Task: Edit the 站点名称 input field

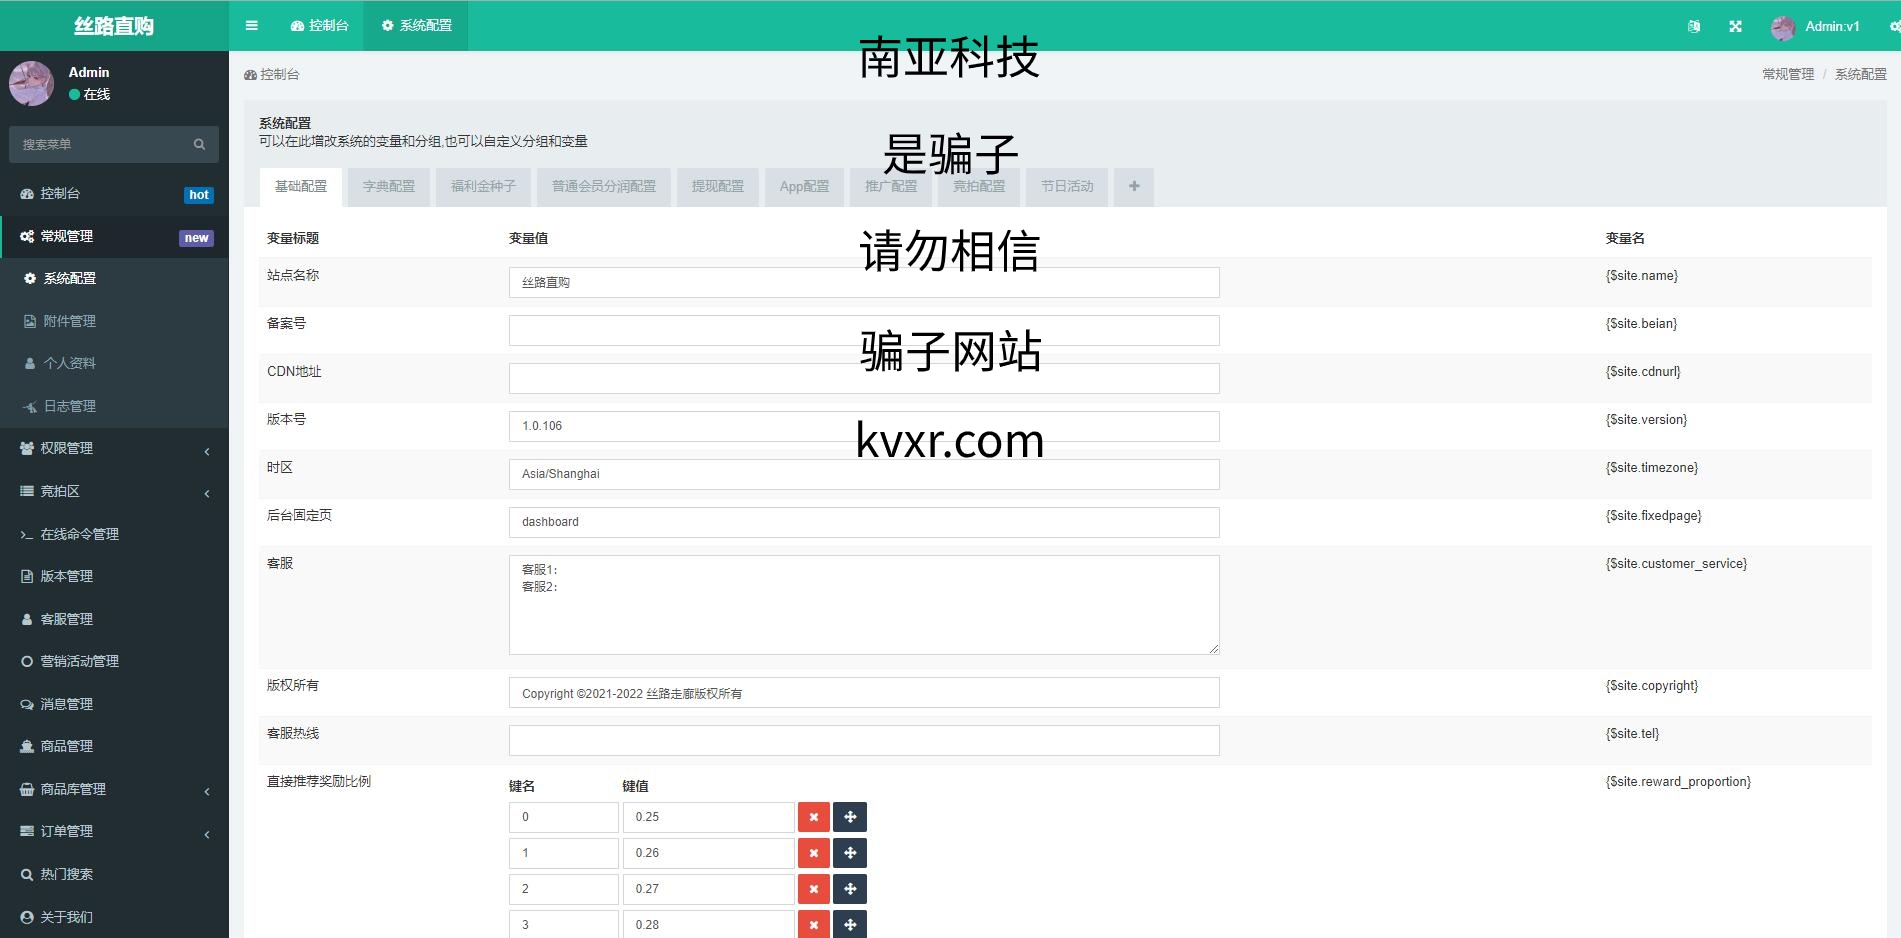Action: click(x=864, y=282)
